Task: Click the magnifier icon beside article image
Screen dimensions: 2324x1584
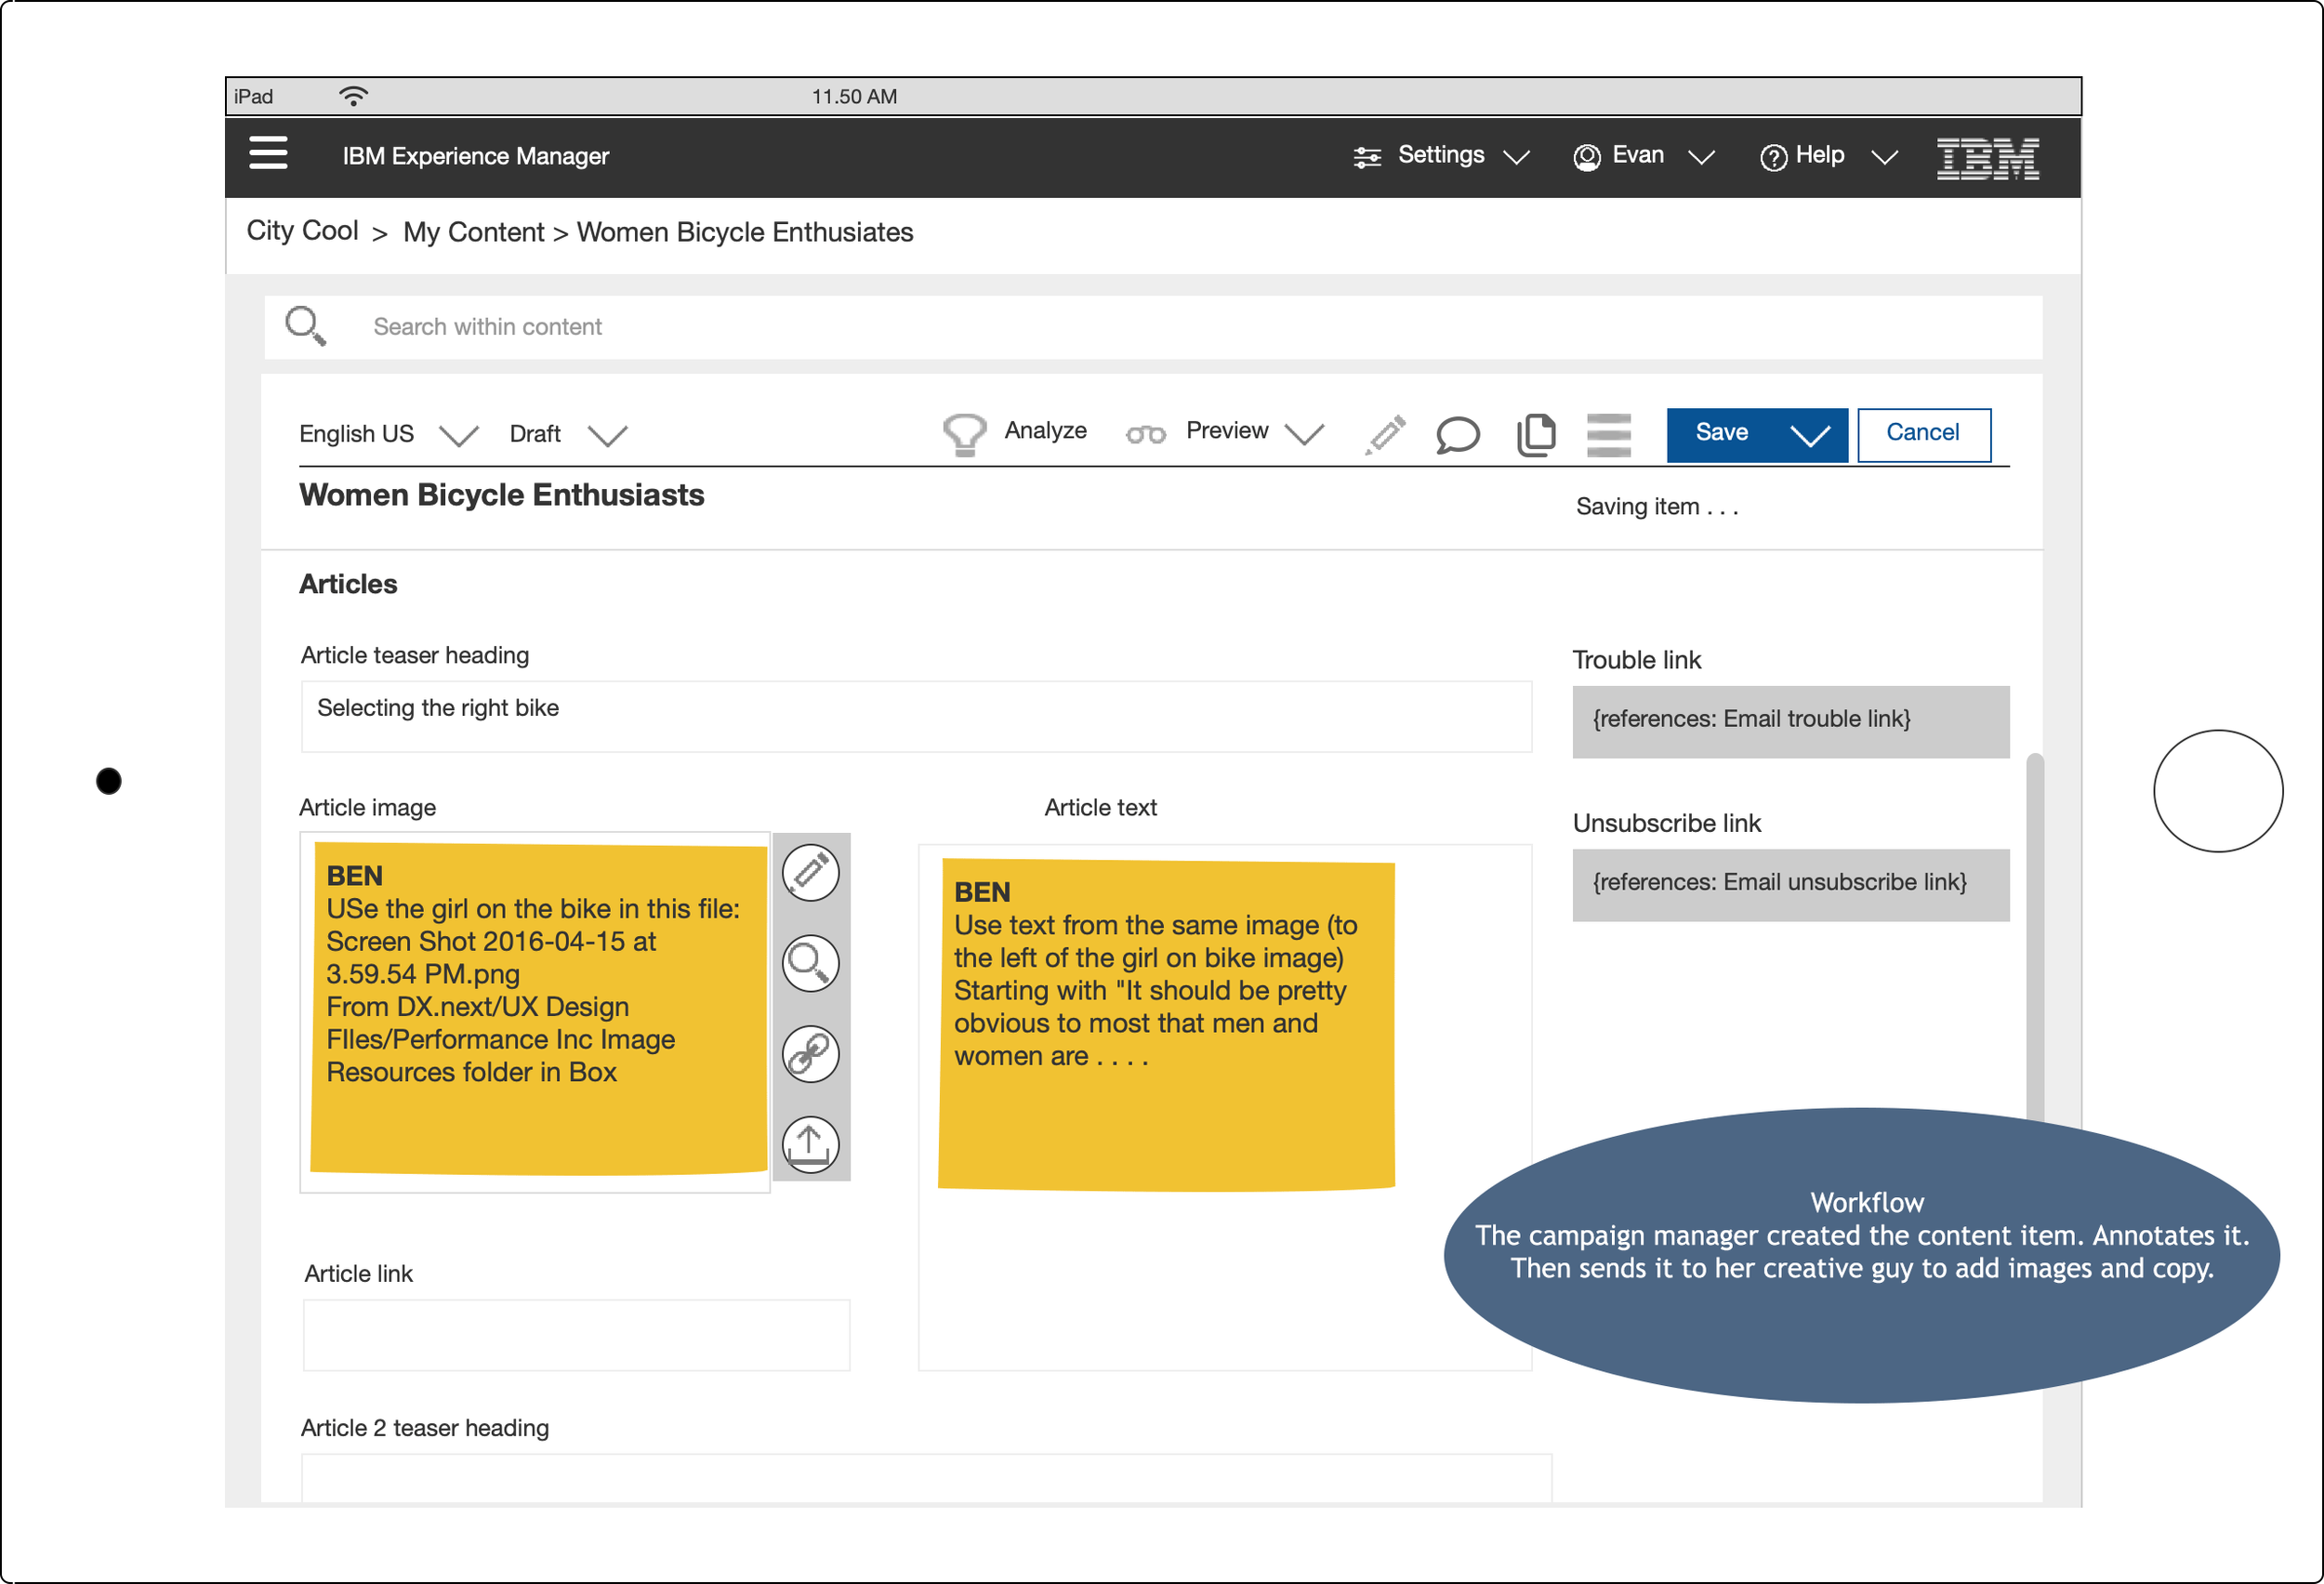Action: pos(810,963)
